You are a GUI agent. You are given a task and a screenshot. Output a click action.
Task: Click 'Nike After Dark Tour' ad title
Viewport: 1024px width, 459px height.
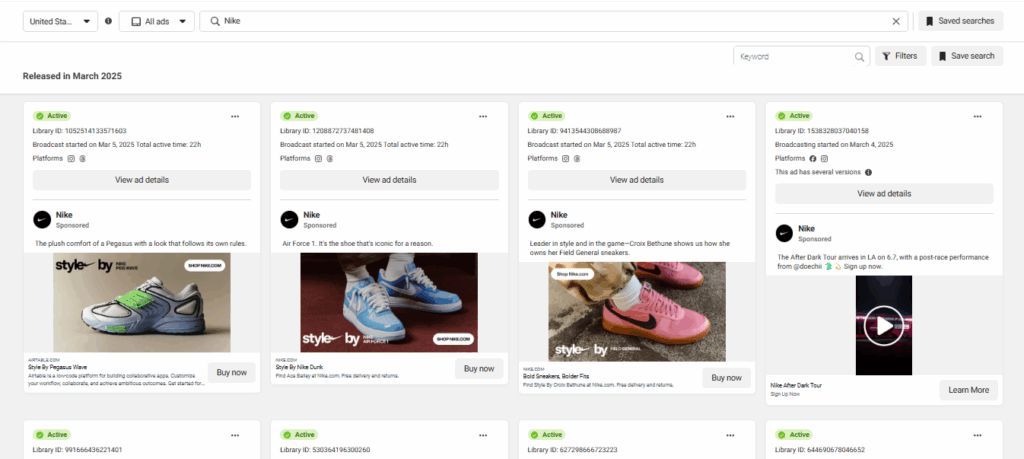[x=795, y=386]
